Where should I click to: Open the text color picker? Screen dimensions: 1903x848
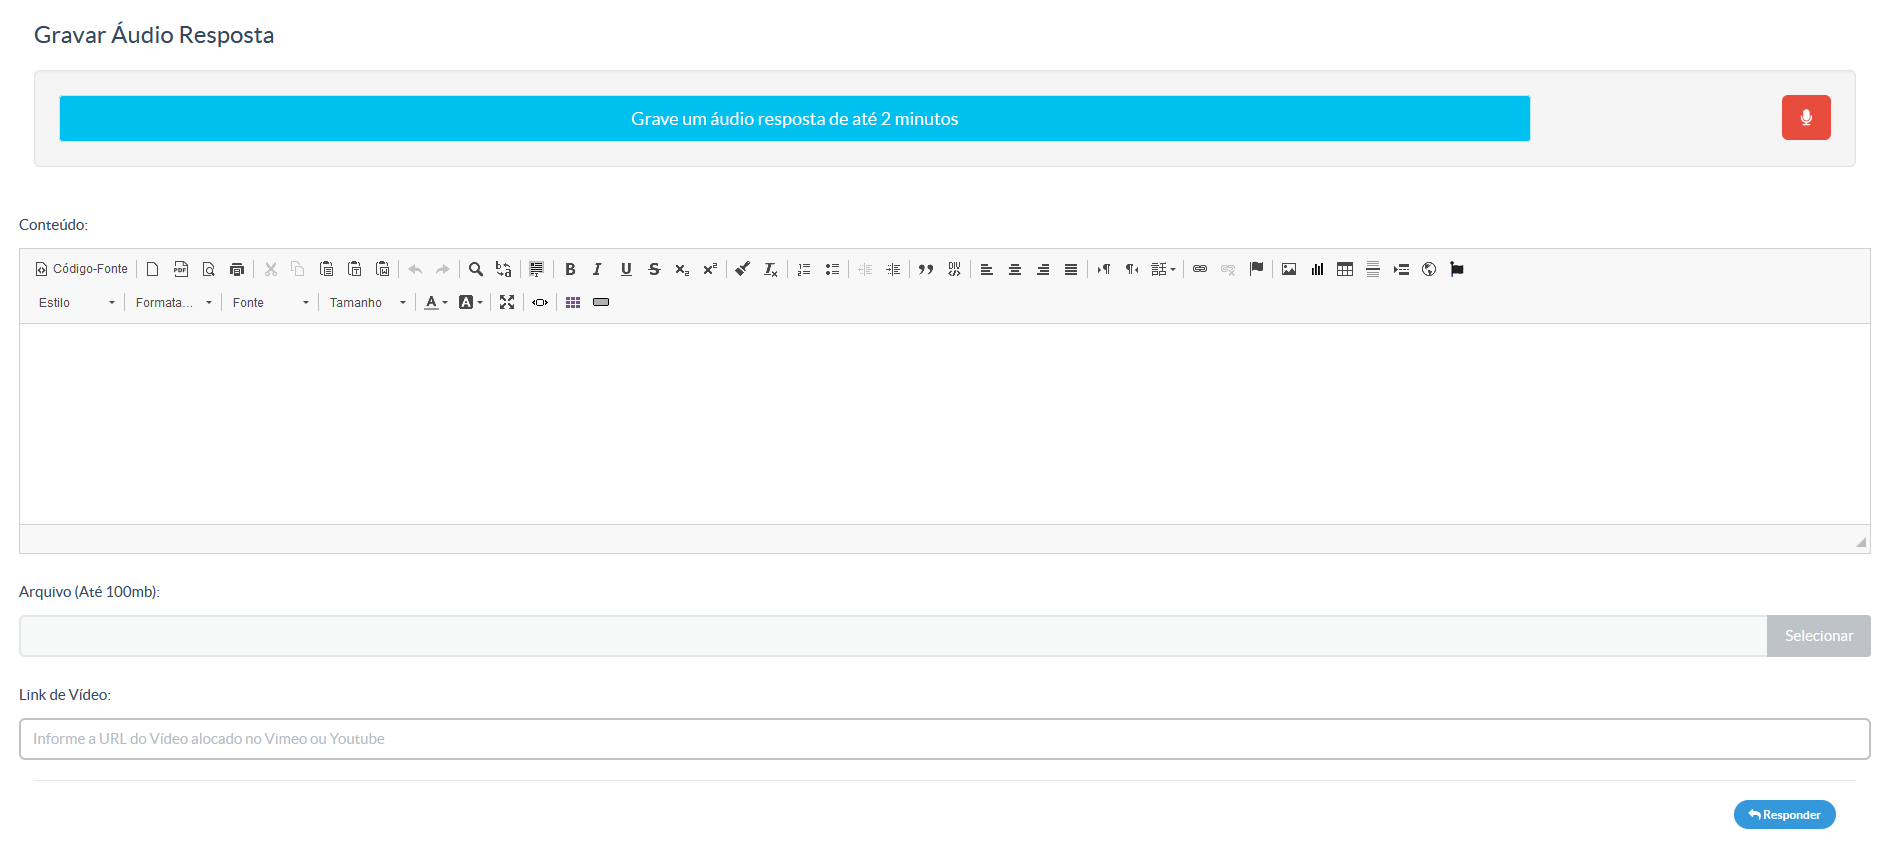click(x=436, y=303)
